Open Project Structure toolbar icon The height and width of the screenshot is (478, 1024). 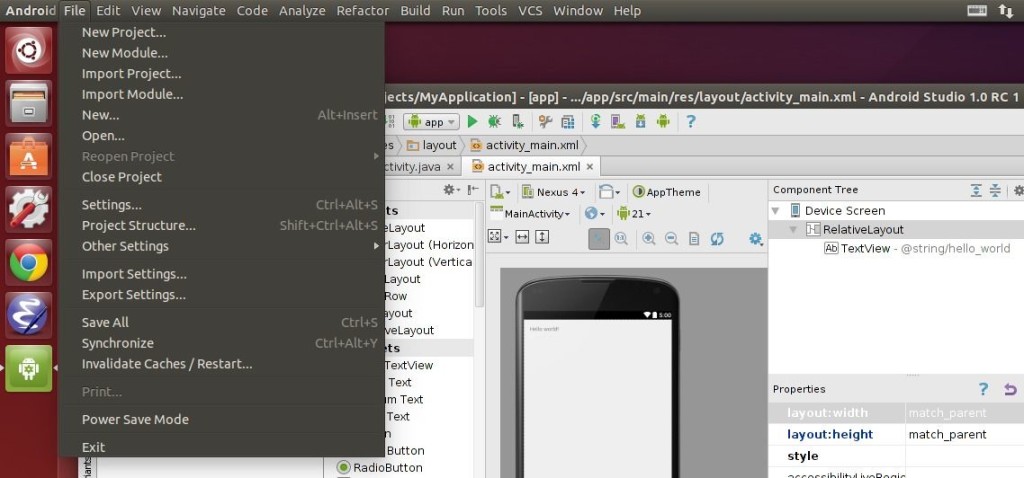click(x=568, y=121)
